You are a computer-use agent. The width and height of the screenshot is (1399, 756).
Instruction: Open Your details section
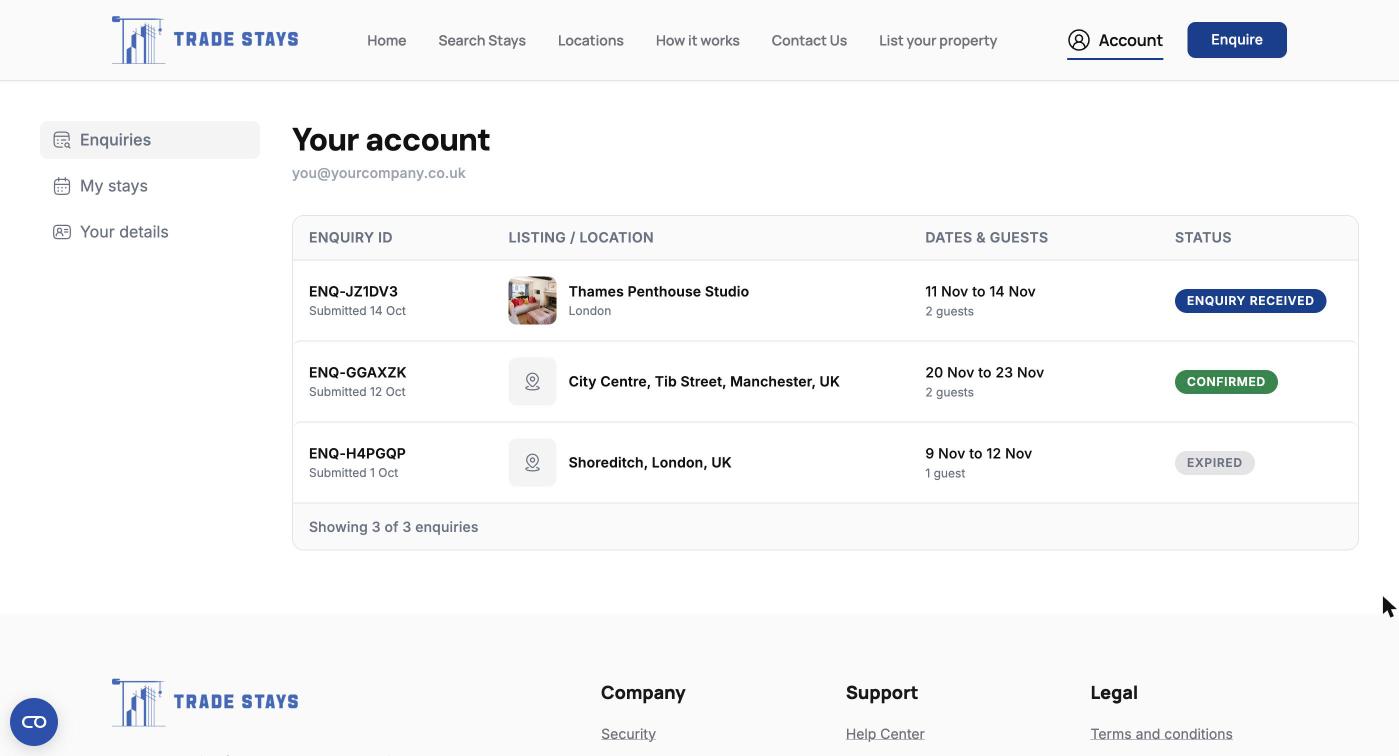point(150,232)
